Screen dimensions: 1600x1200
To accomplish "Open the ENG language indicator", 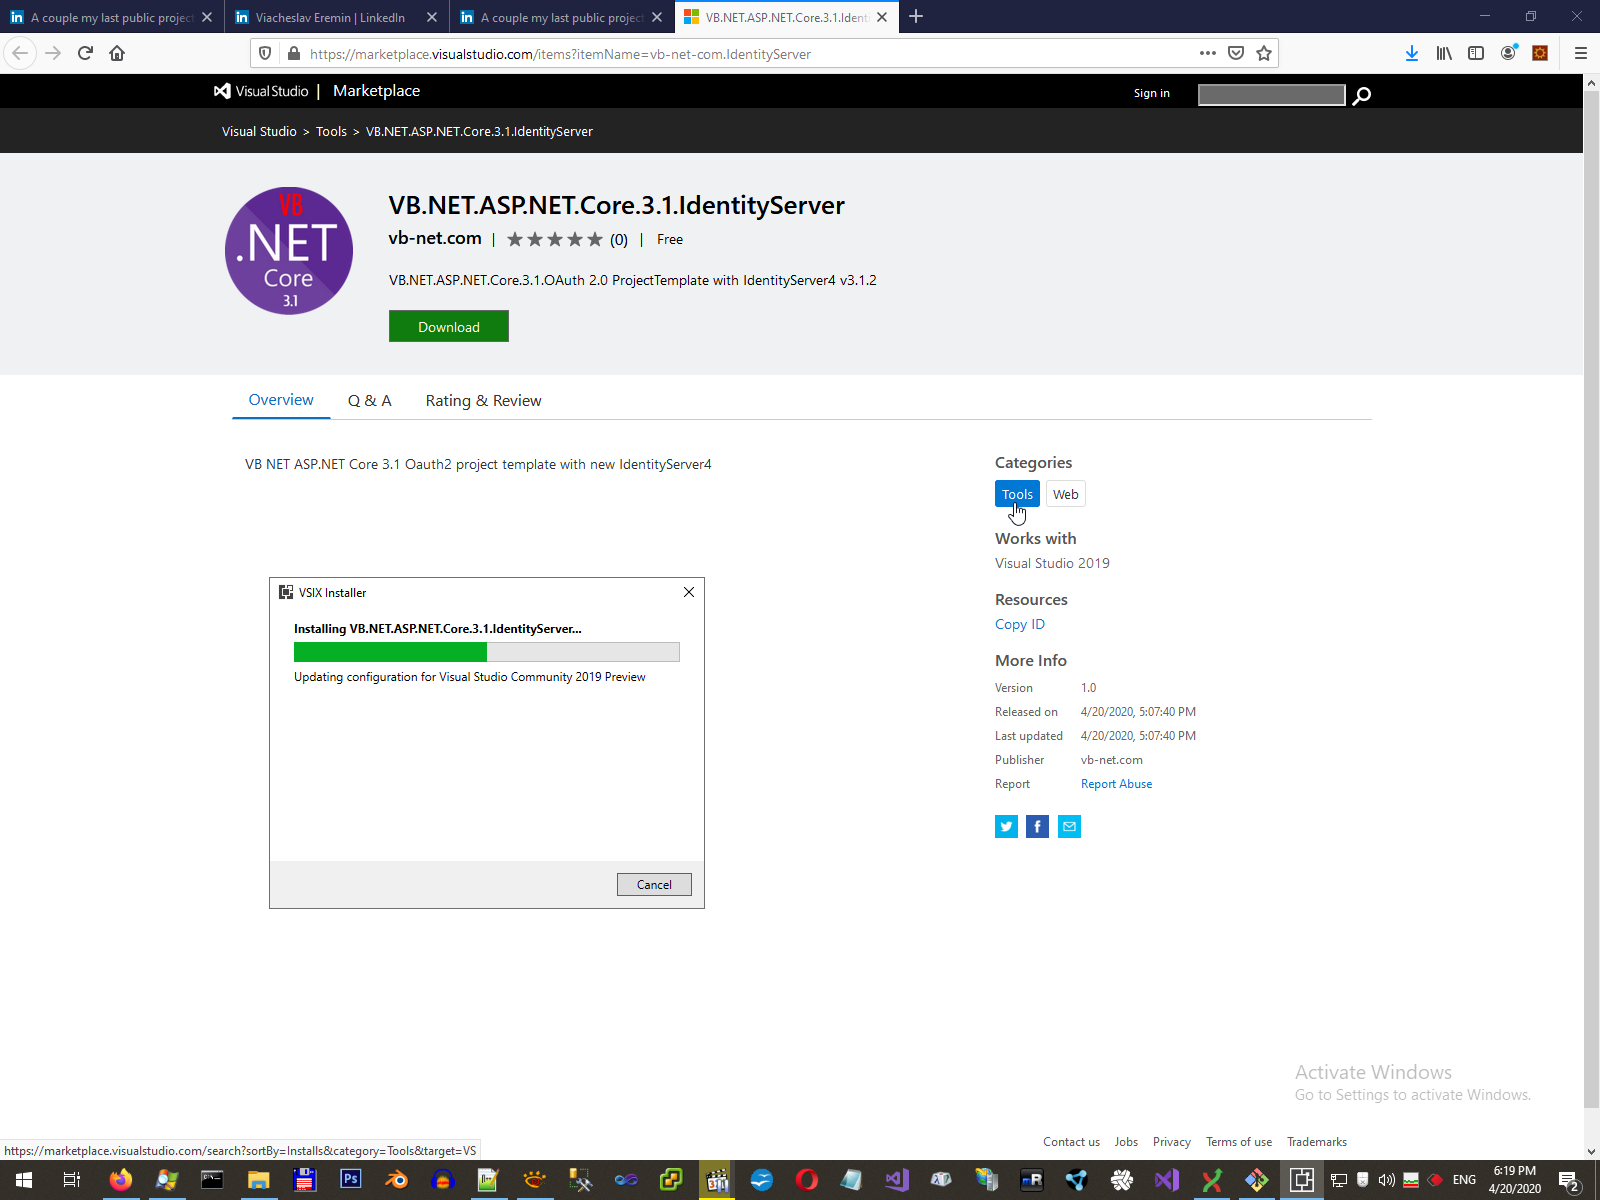I will point(1464,1180).
